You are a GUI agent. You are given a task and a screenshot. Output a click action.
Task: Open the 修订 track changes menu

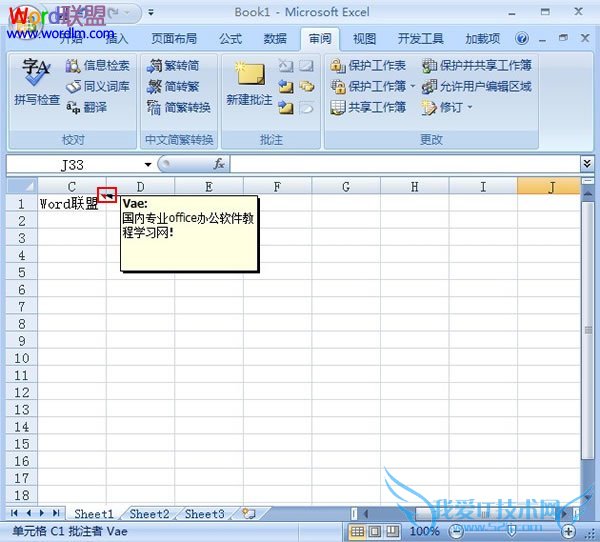coord(447,107)
